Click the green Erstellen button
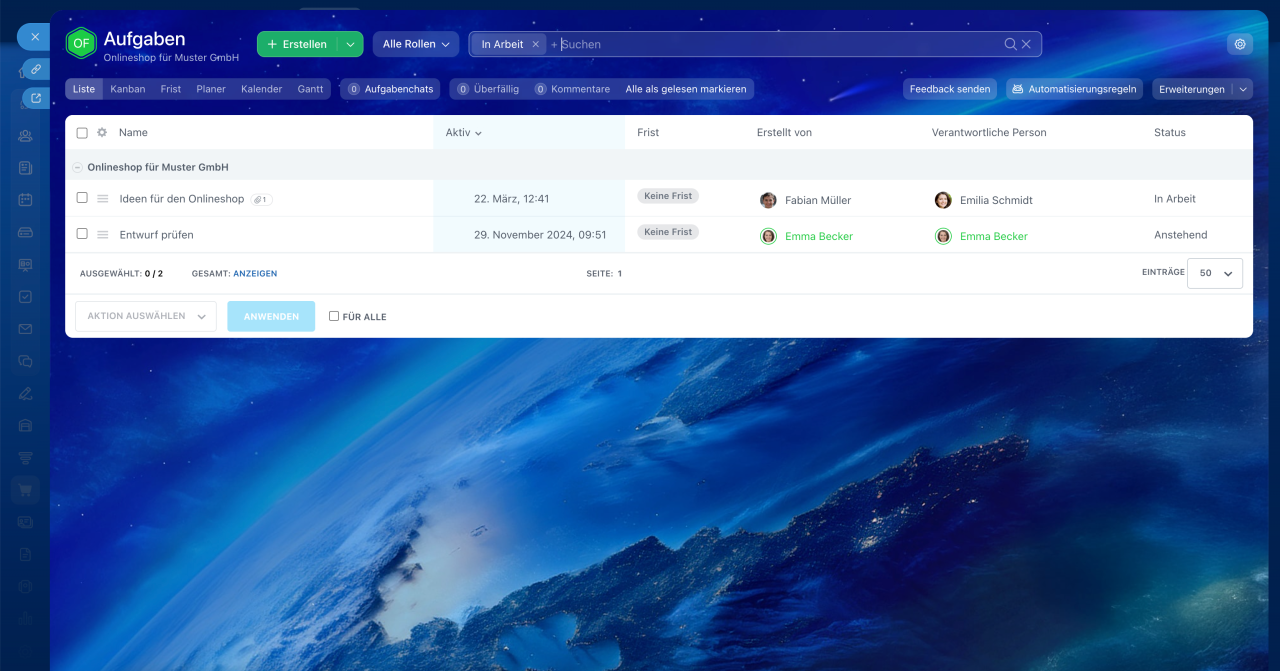The height and width of the screenshot is (671, 1280). coord(297,44)
